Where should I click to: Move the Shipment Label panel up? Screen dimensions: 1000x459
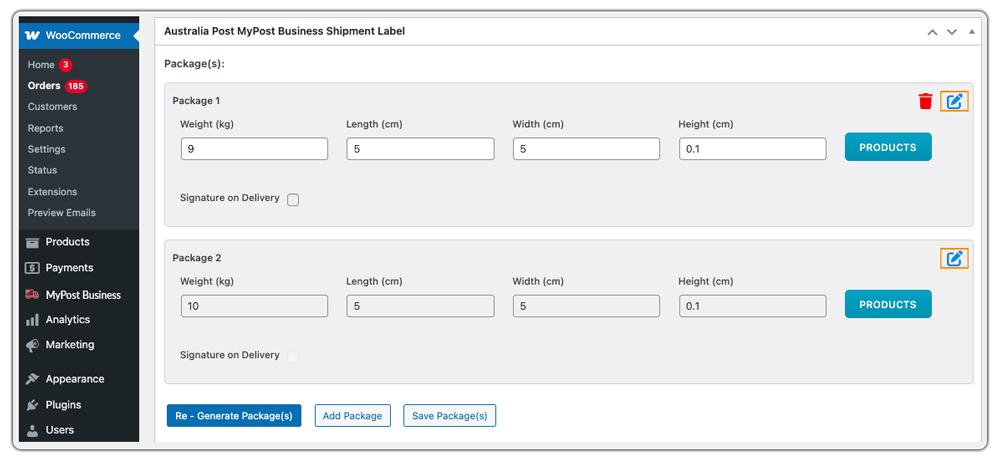point(932,32)
